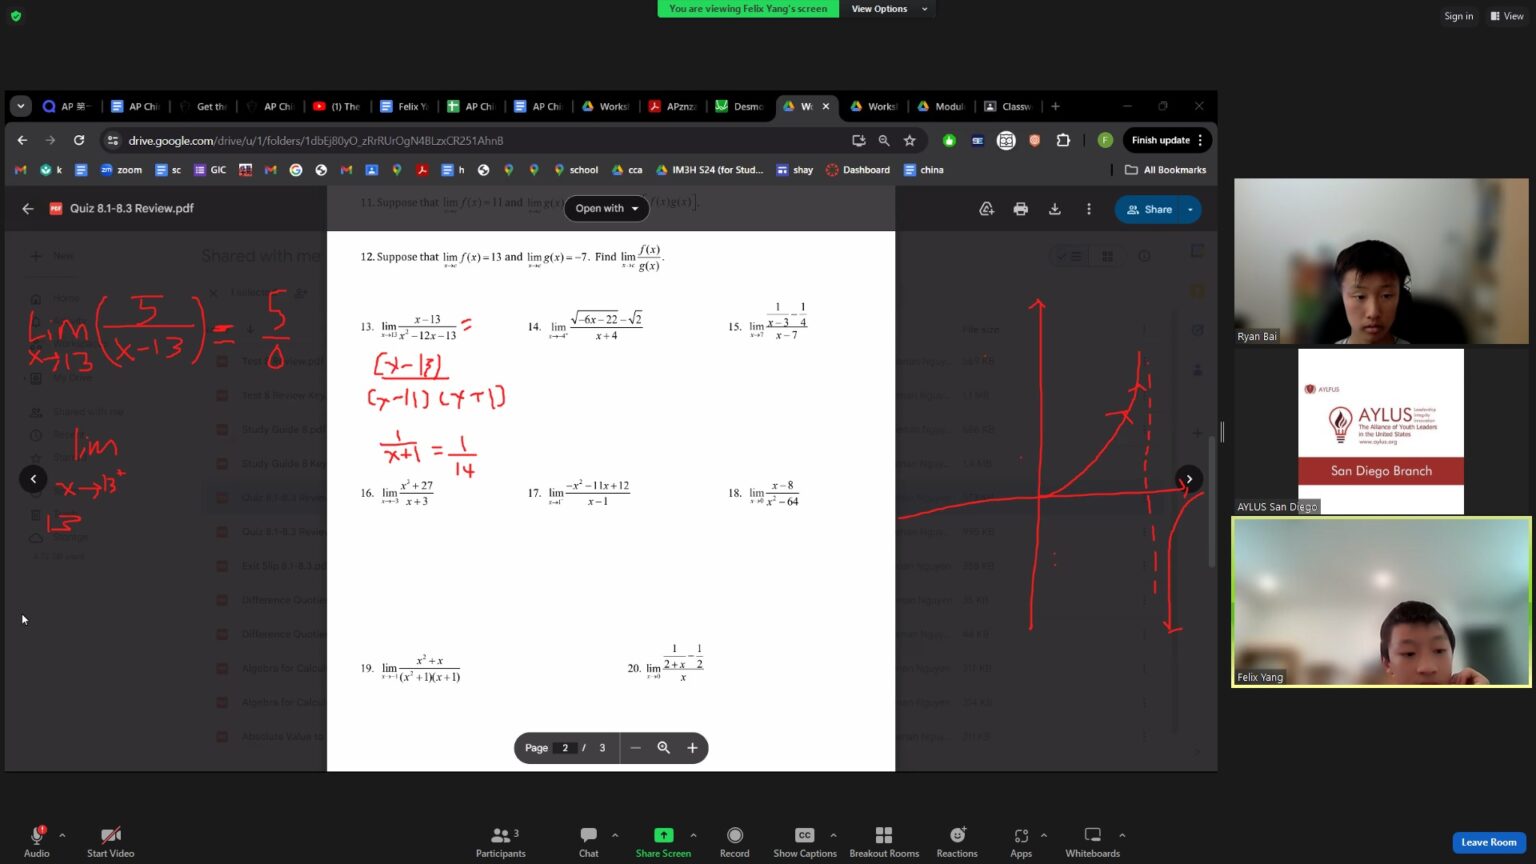Viewport: 1536px width, 864px height.
Task: Open the View Options dropdown
Action: coord(889,9)
